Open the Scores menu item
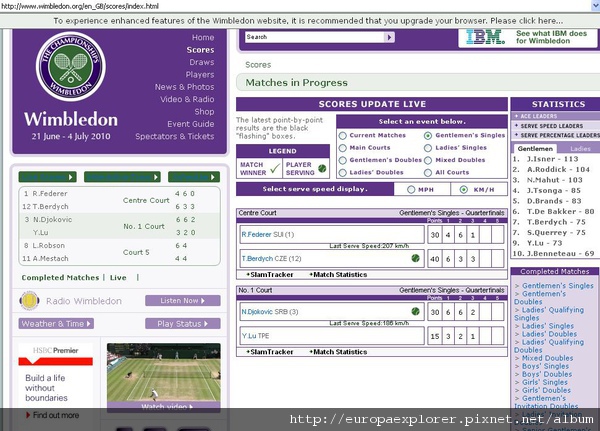600x431 pixels. 200,50
